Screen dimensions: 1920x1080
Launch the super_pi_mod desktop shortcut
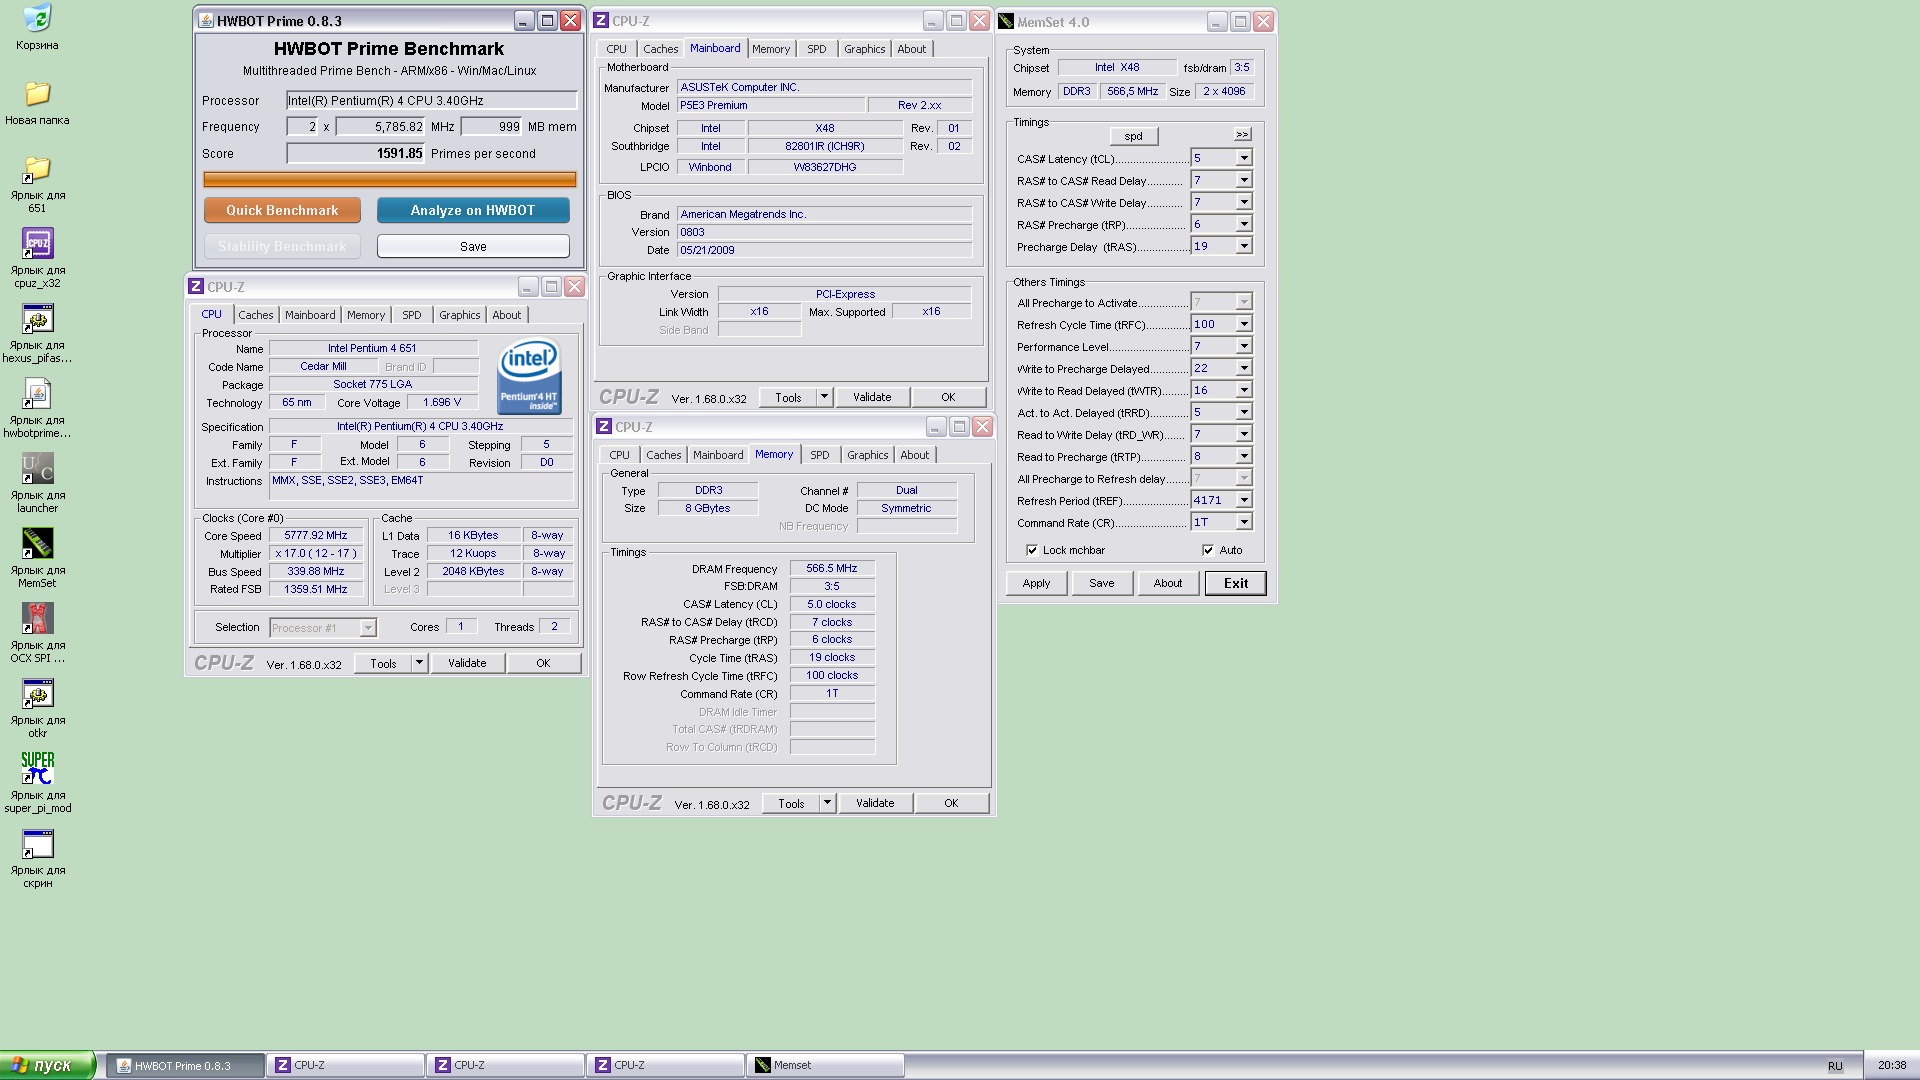[37, 783]
